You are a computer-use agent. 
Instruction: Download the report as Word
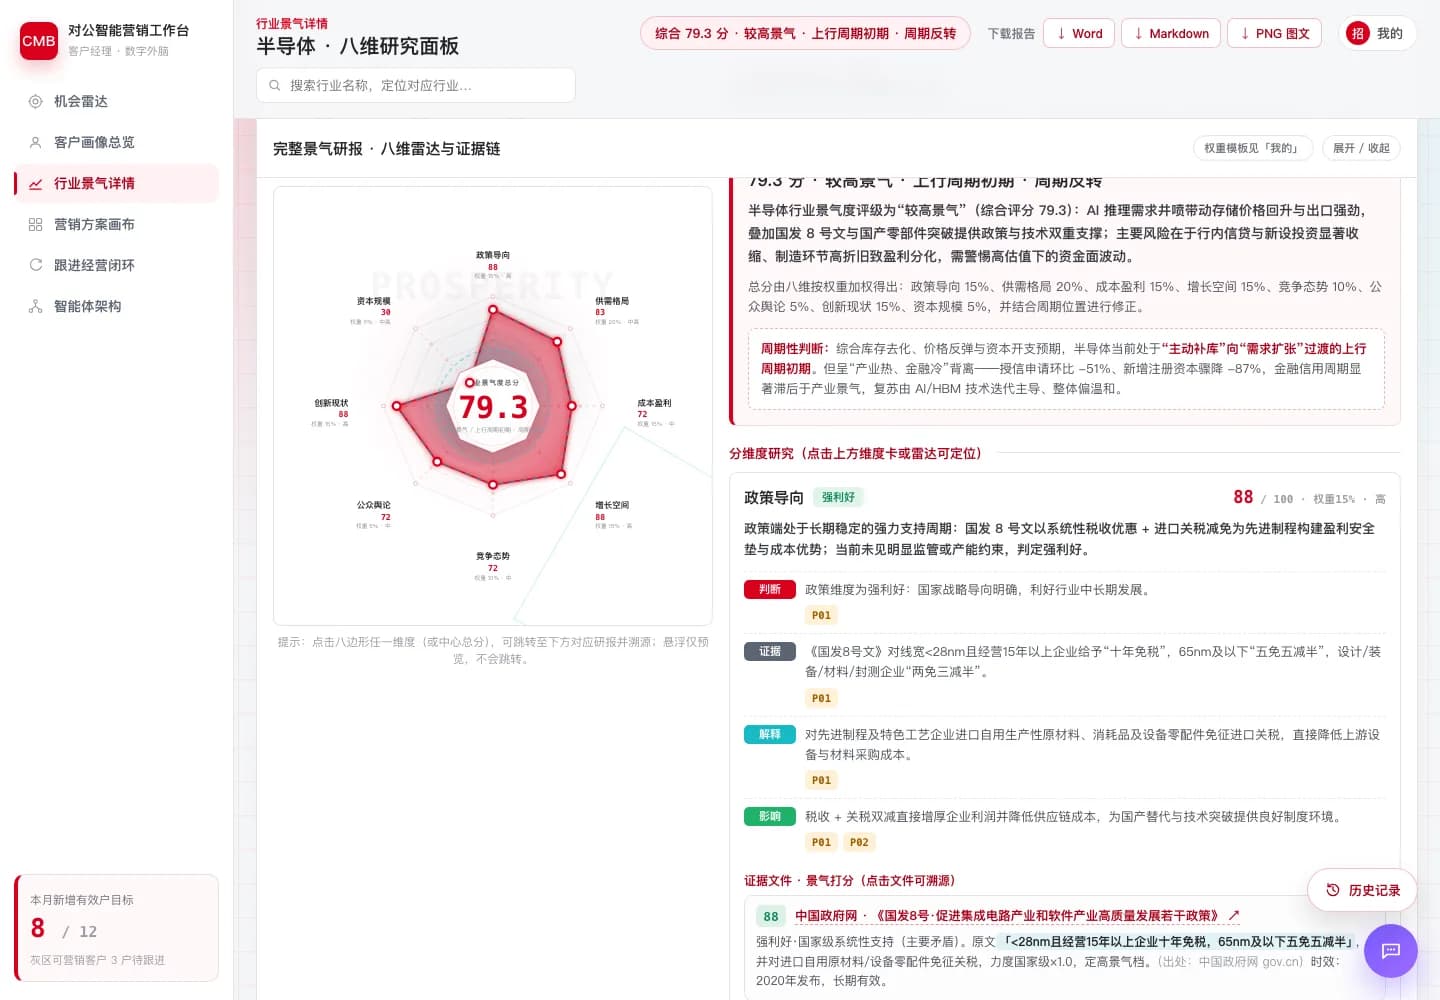coord(1079,33)
